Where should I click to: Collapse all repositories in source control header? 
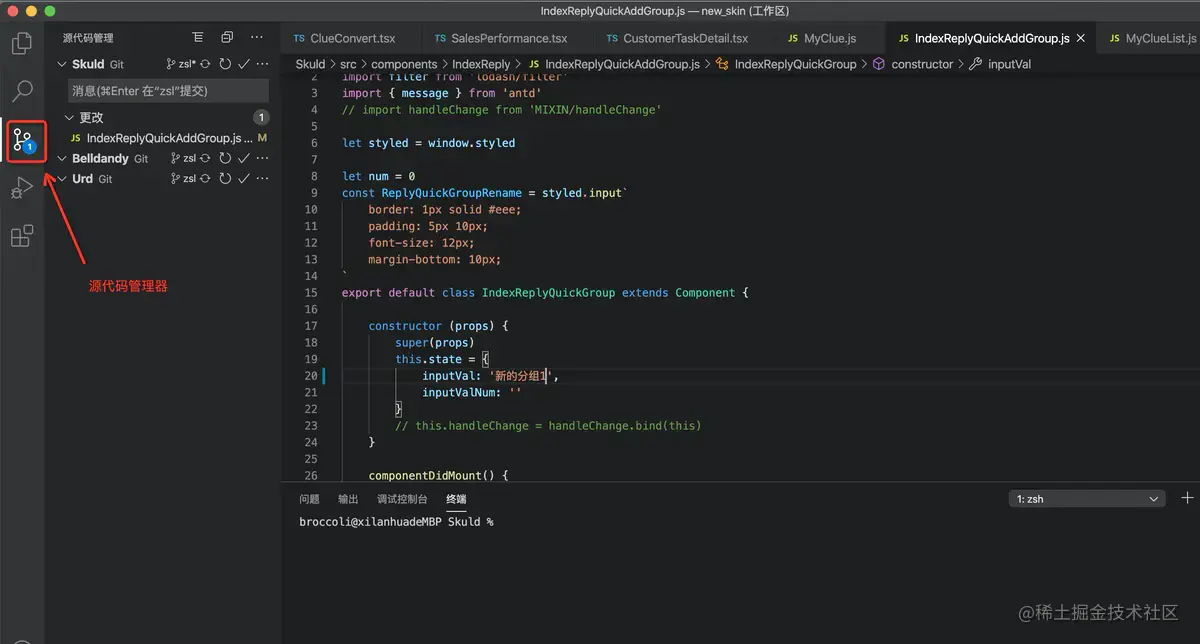227,38
